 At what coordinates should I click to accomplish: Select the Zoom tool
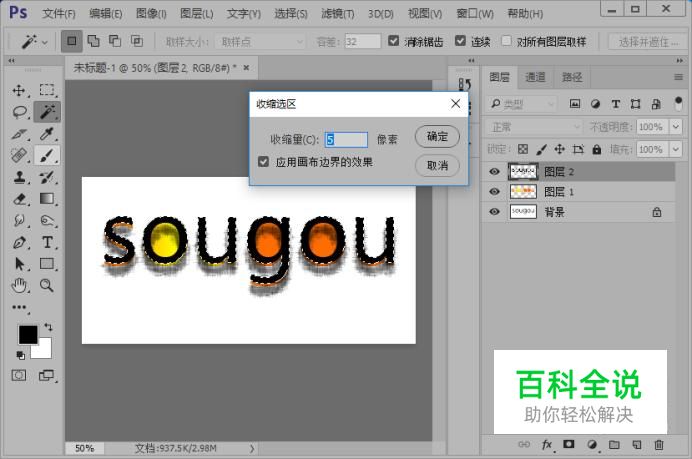[47, 286]
